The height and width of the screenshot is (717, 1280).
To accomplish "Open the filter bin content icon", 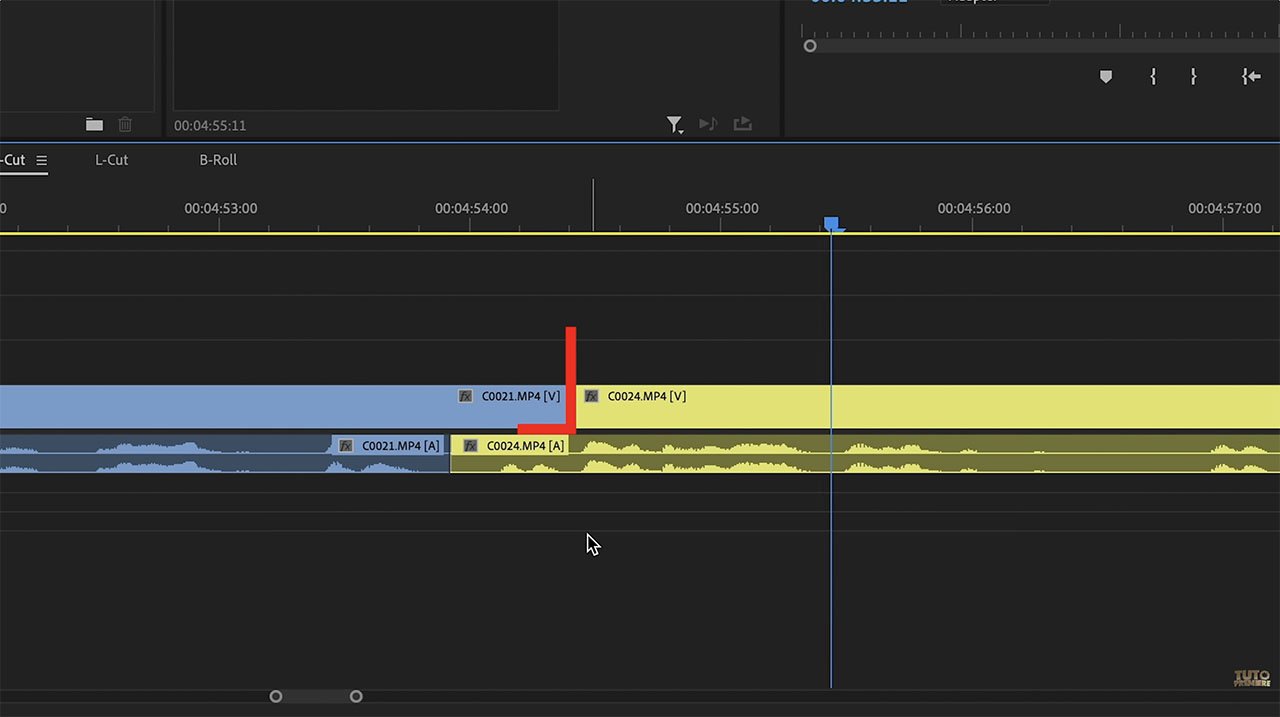I will point(675,124).
